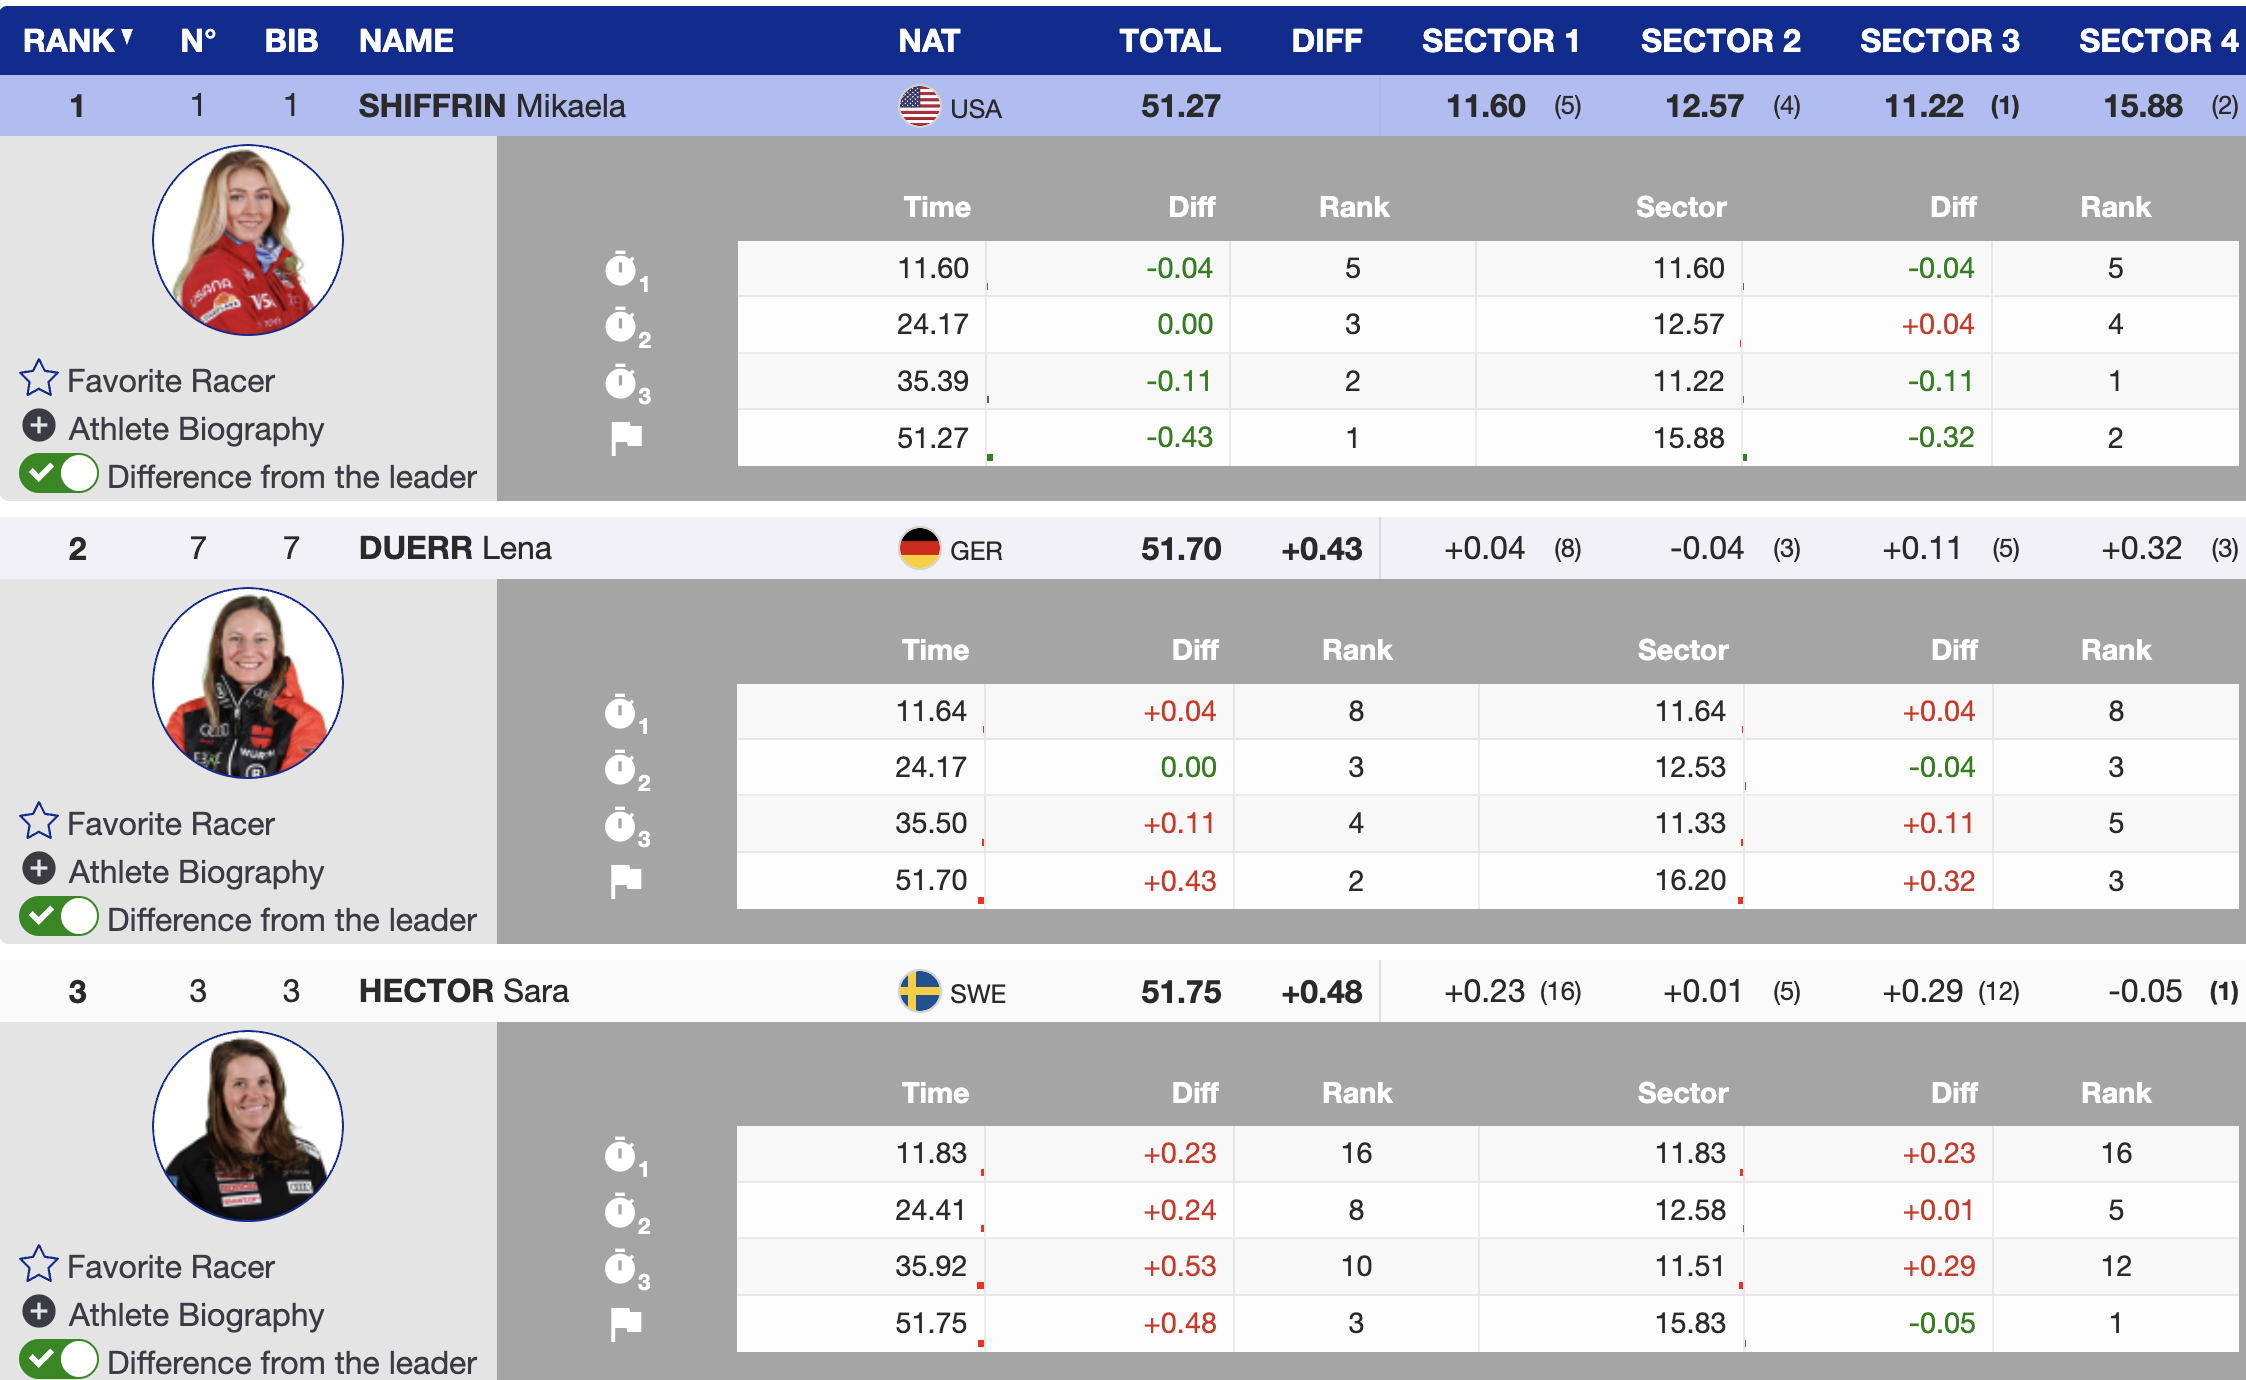The image size is (2246, 1380).
Task: Click the SECTOR 3 column header
Action: coord(1939,41)
